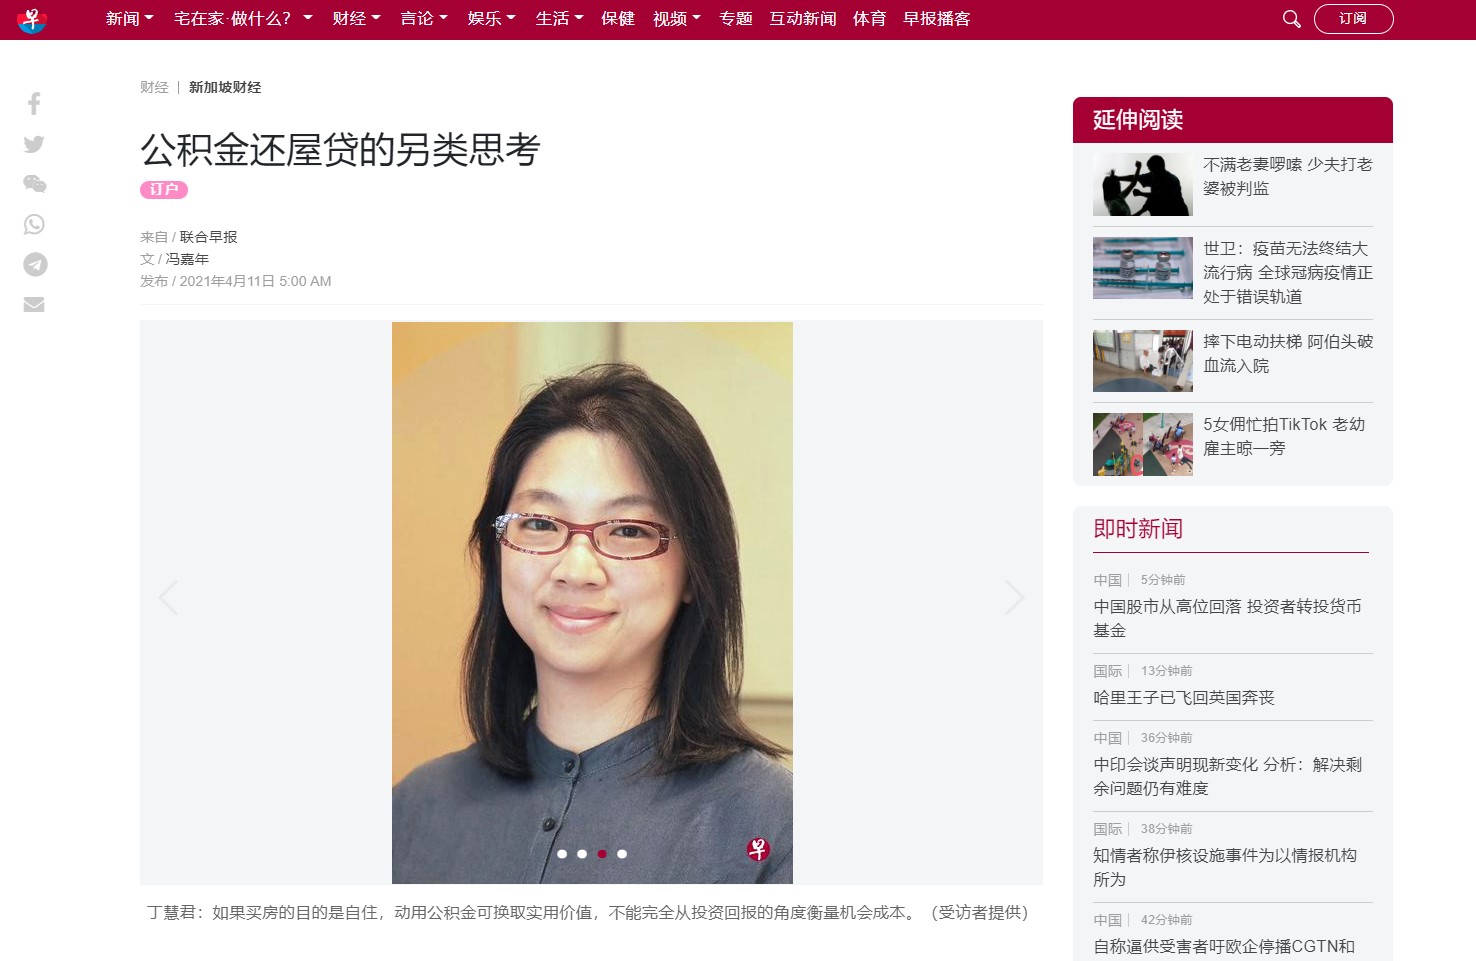Share article via WeChat icon
Image resolution: width=1476 pixels, height=961 pixels.
coord(34,184)
